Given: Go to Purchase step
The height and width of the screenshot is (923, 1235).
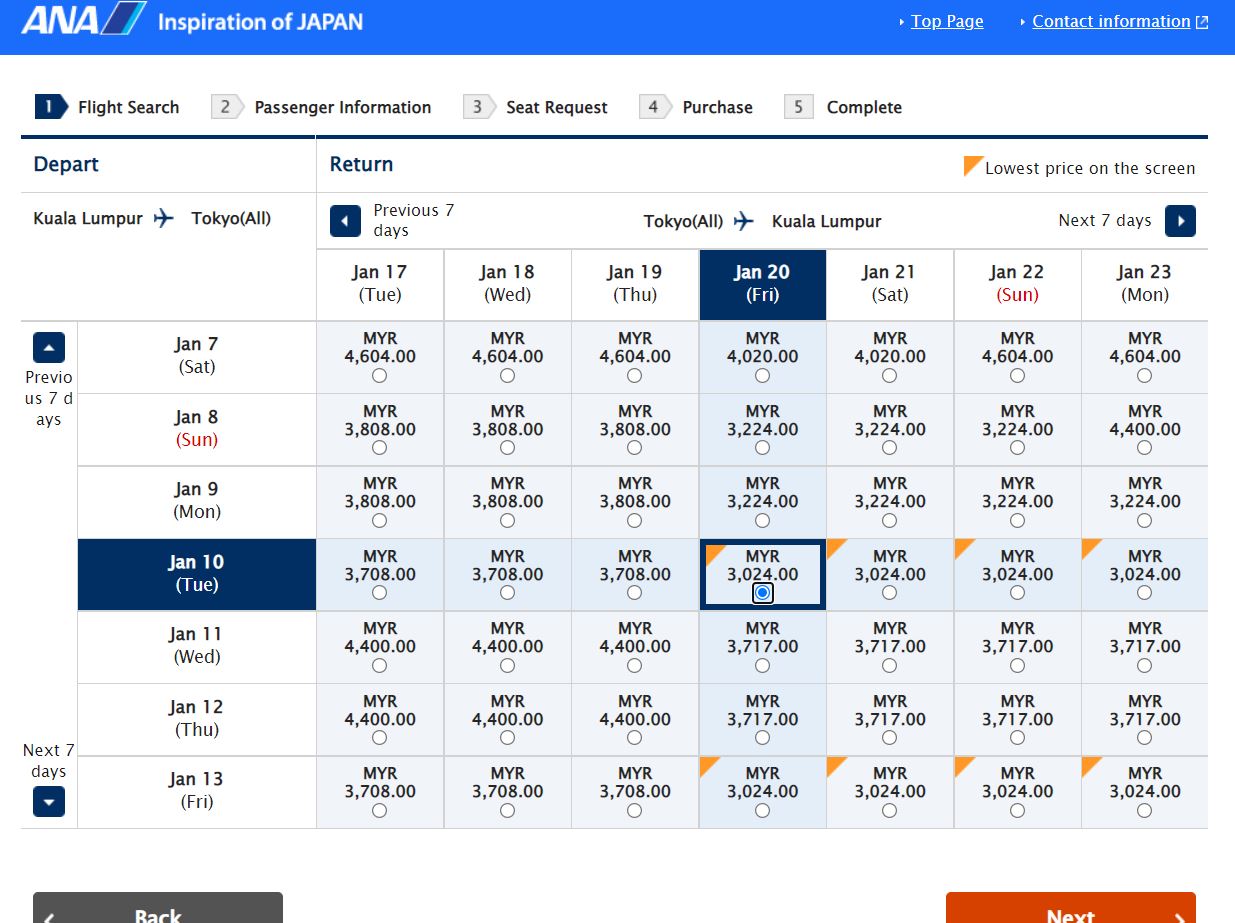Looking at the screenshot, I should pos(696,107).
